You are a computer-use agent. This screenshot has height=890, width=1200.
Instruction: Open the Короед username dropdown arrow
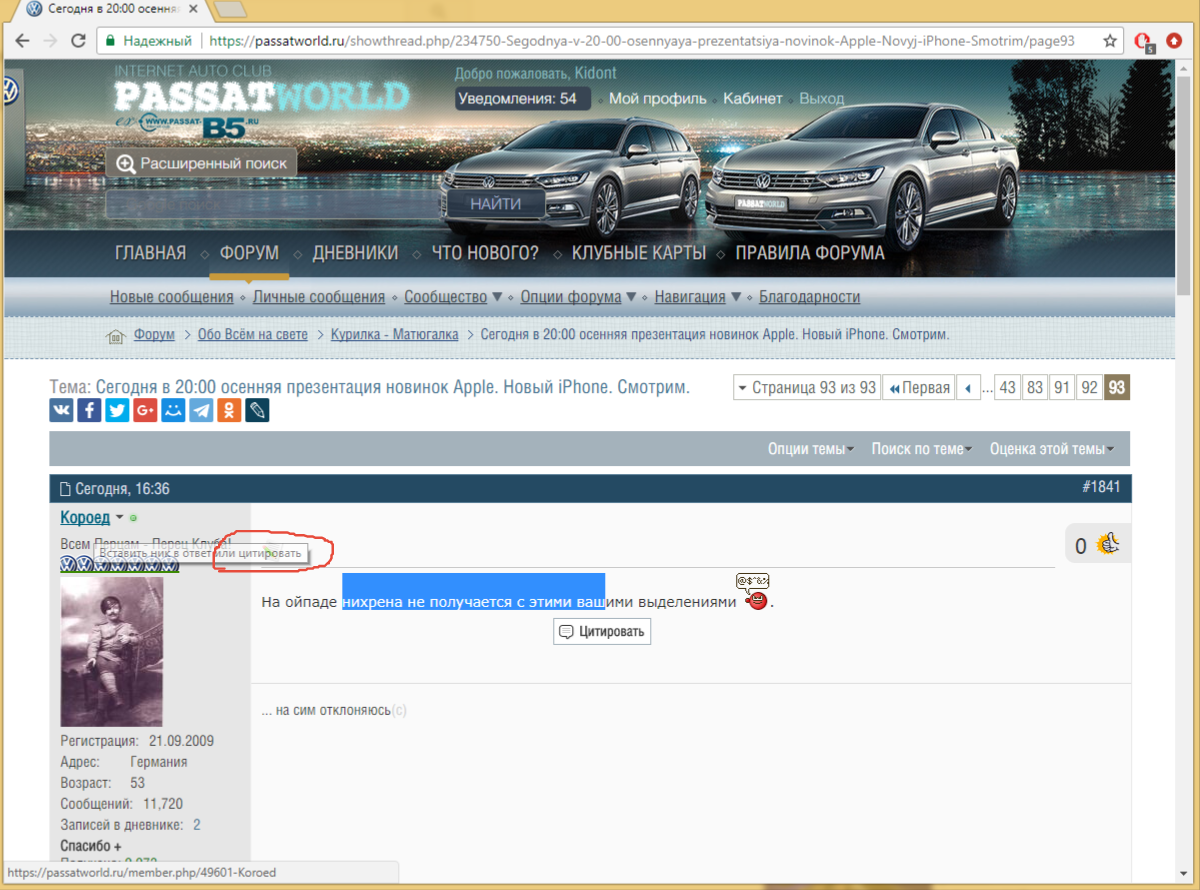point(119,518)
